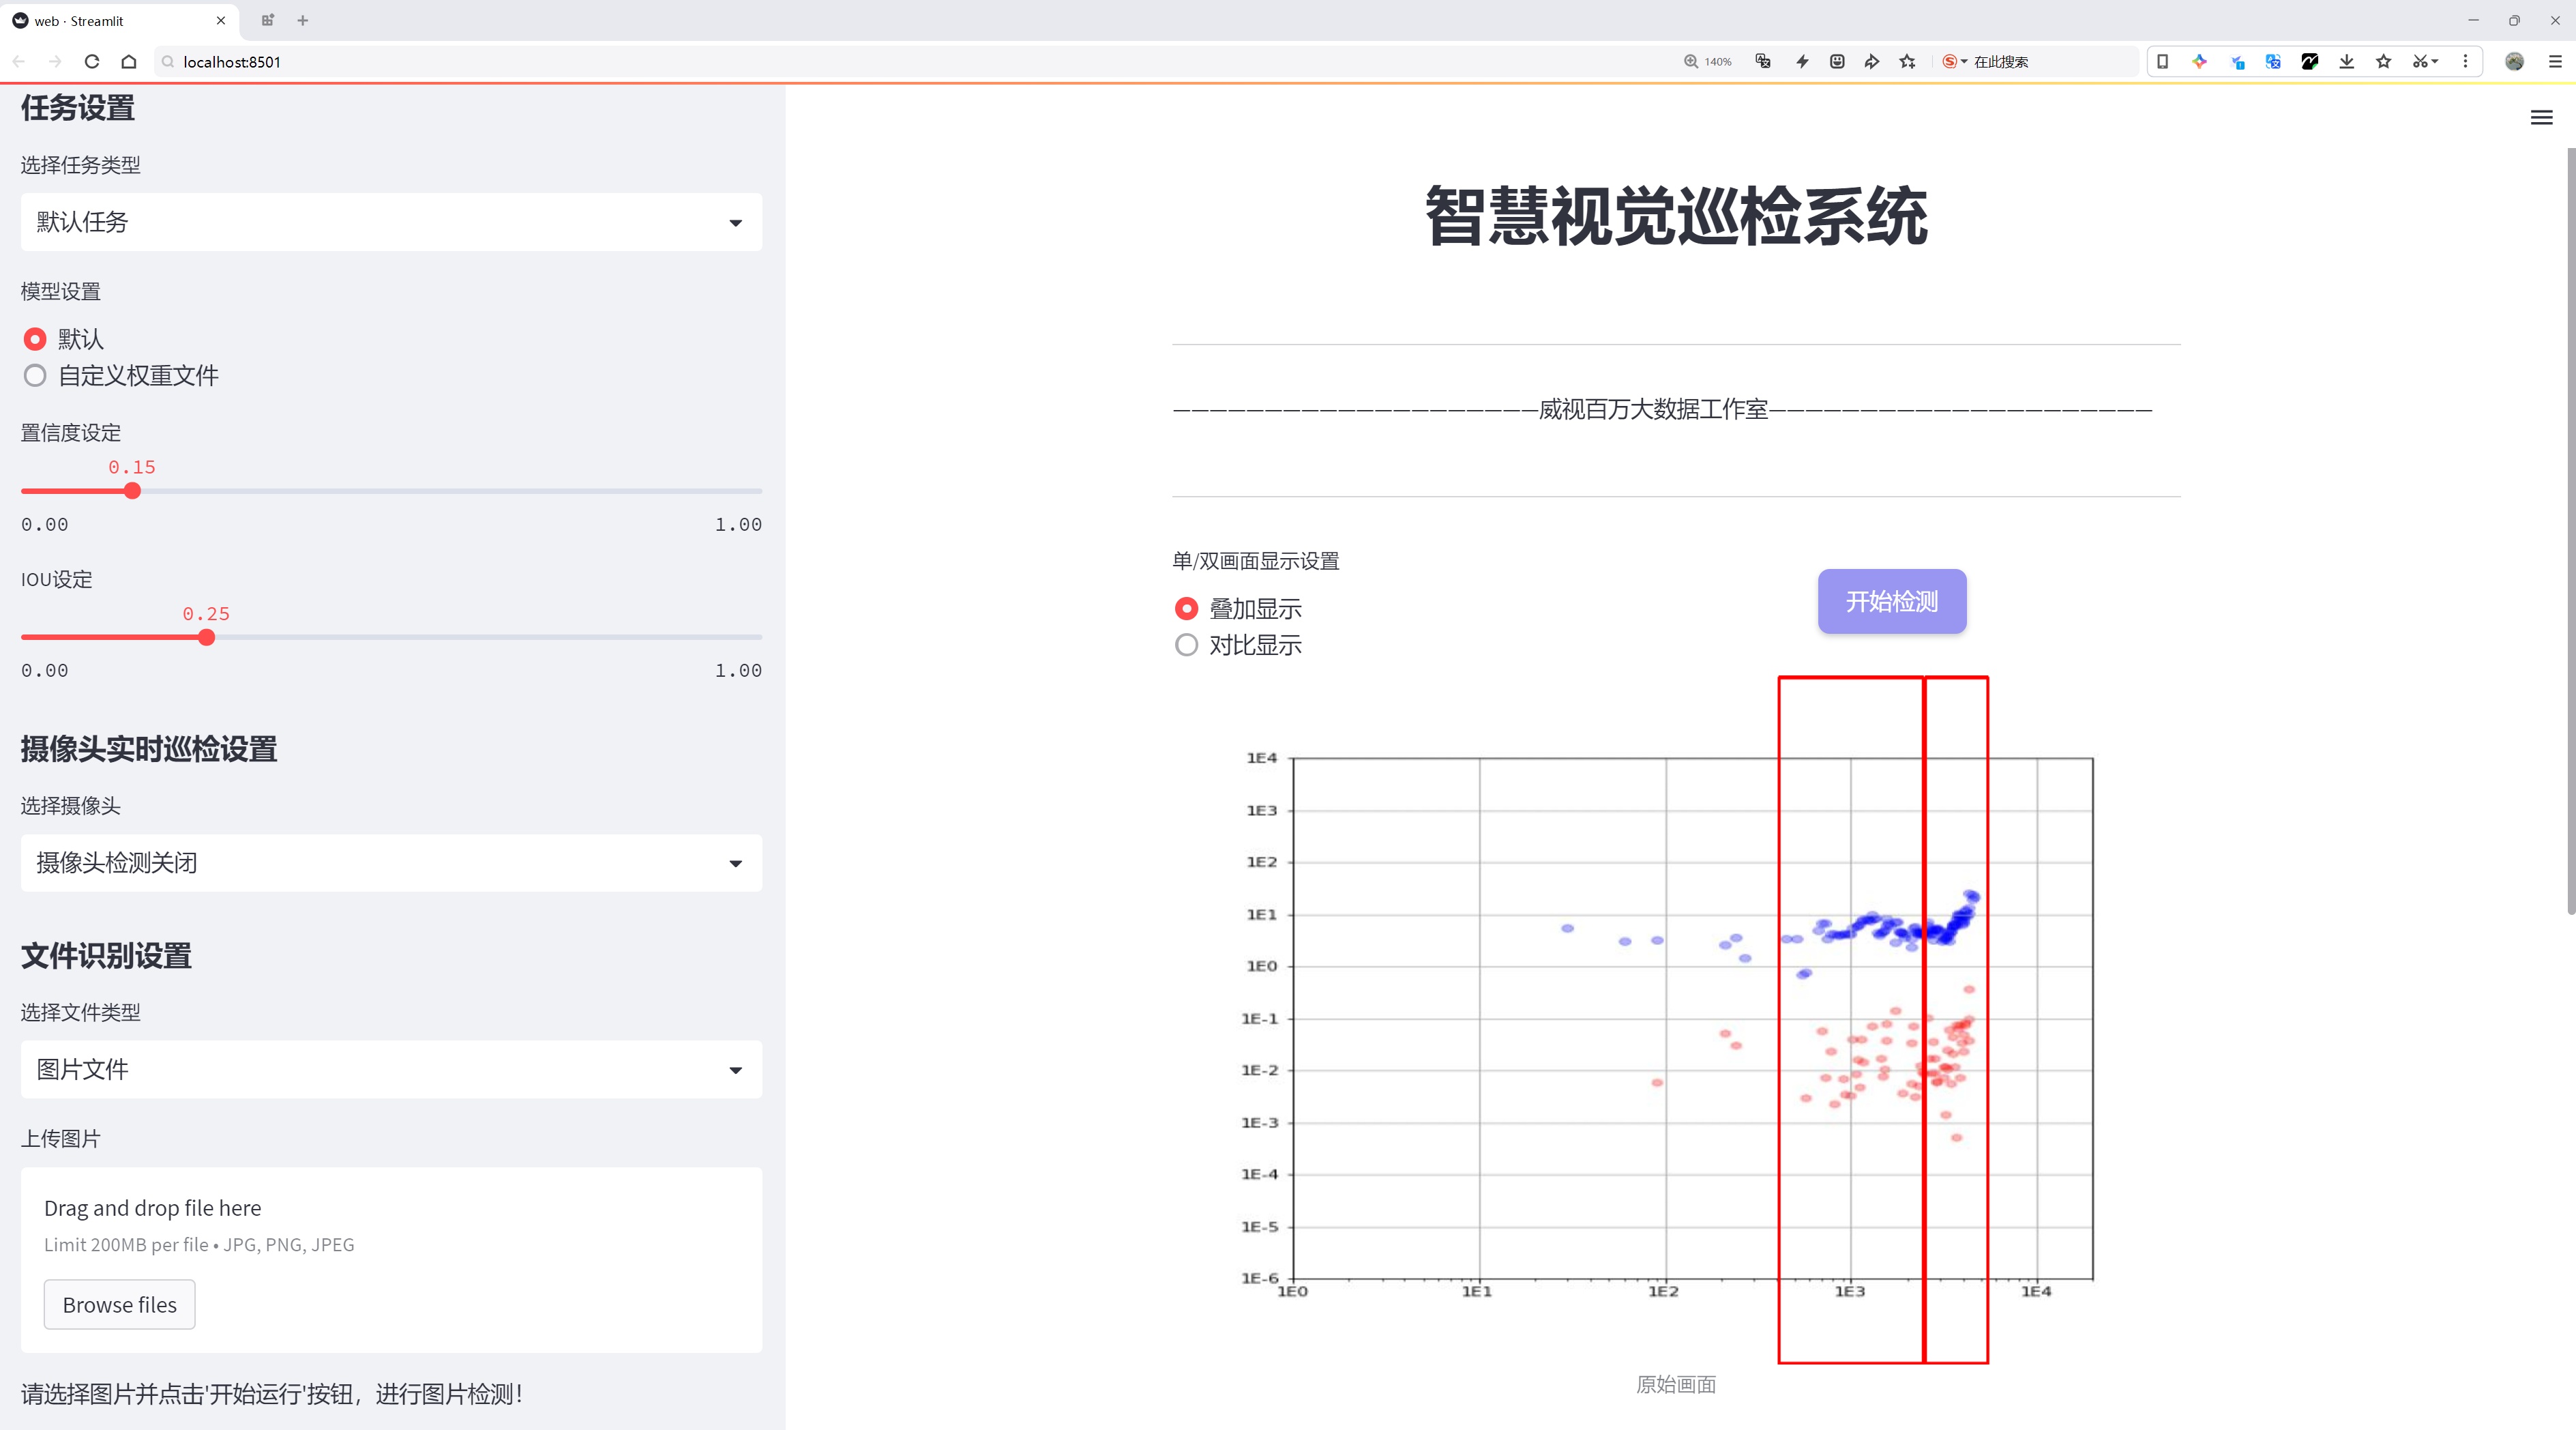Screen dimensions: 2576x1430
Task: Expand the 图片文件 file type dropdown
Action: (x=391, y=1070)
